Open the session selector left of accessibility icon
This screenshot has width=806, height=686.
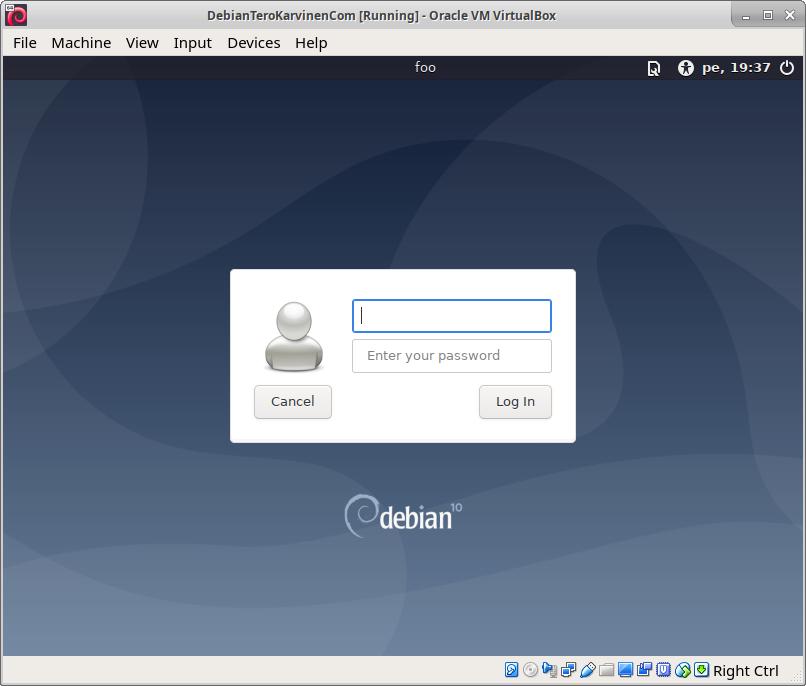pyautogui.click(x=653, y=68)
